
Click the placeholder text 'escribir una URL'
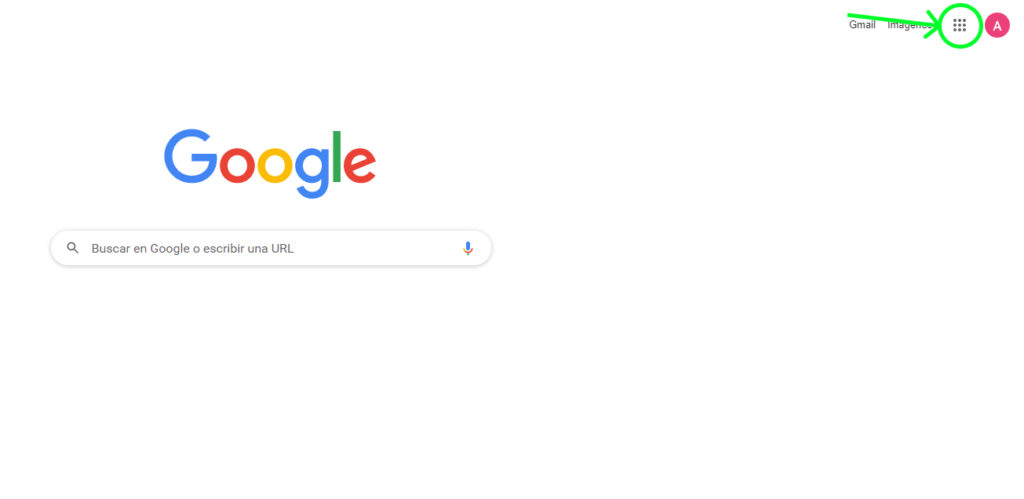point(248,248)
